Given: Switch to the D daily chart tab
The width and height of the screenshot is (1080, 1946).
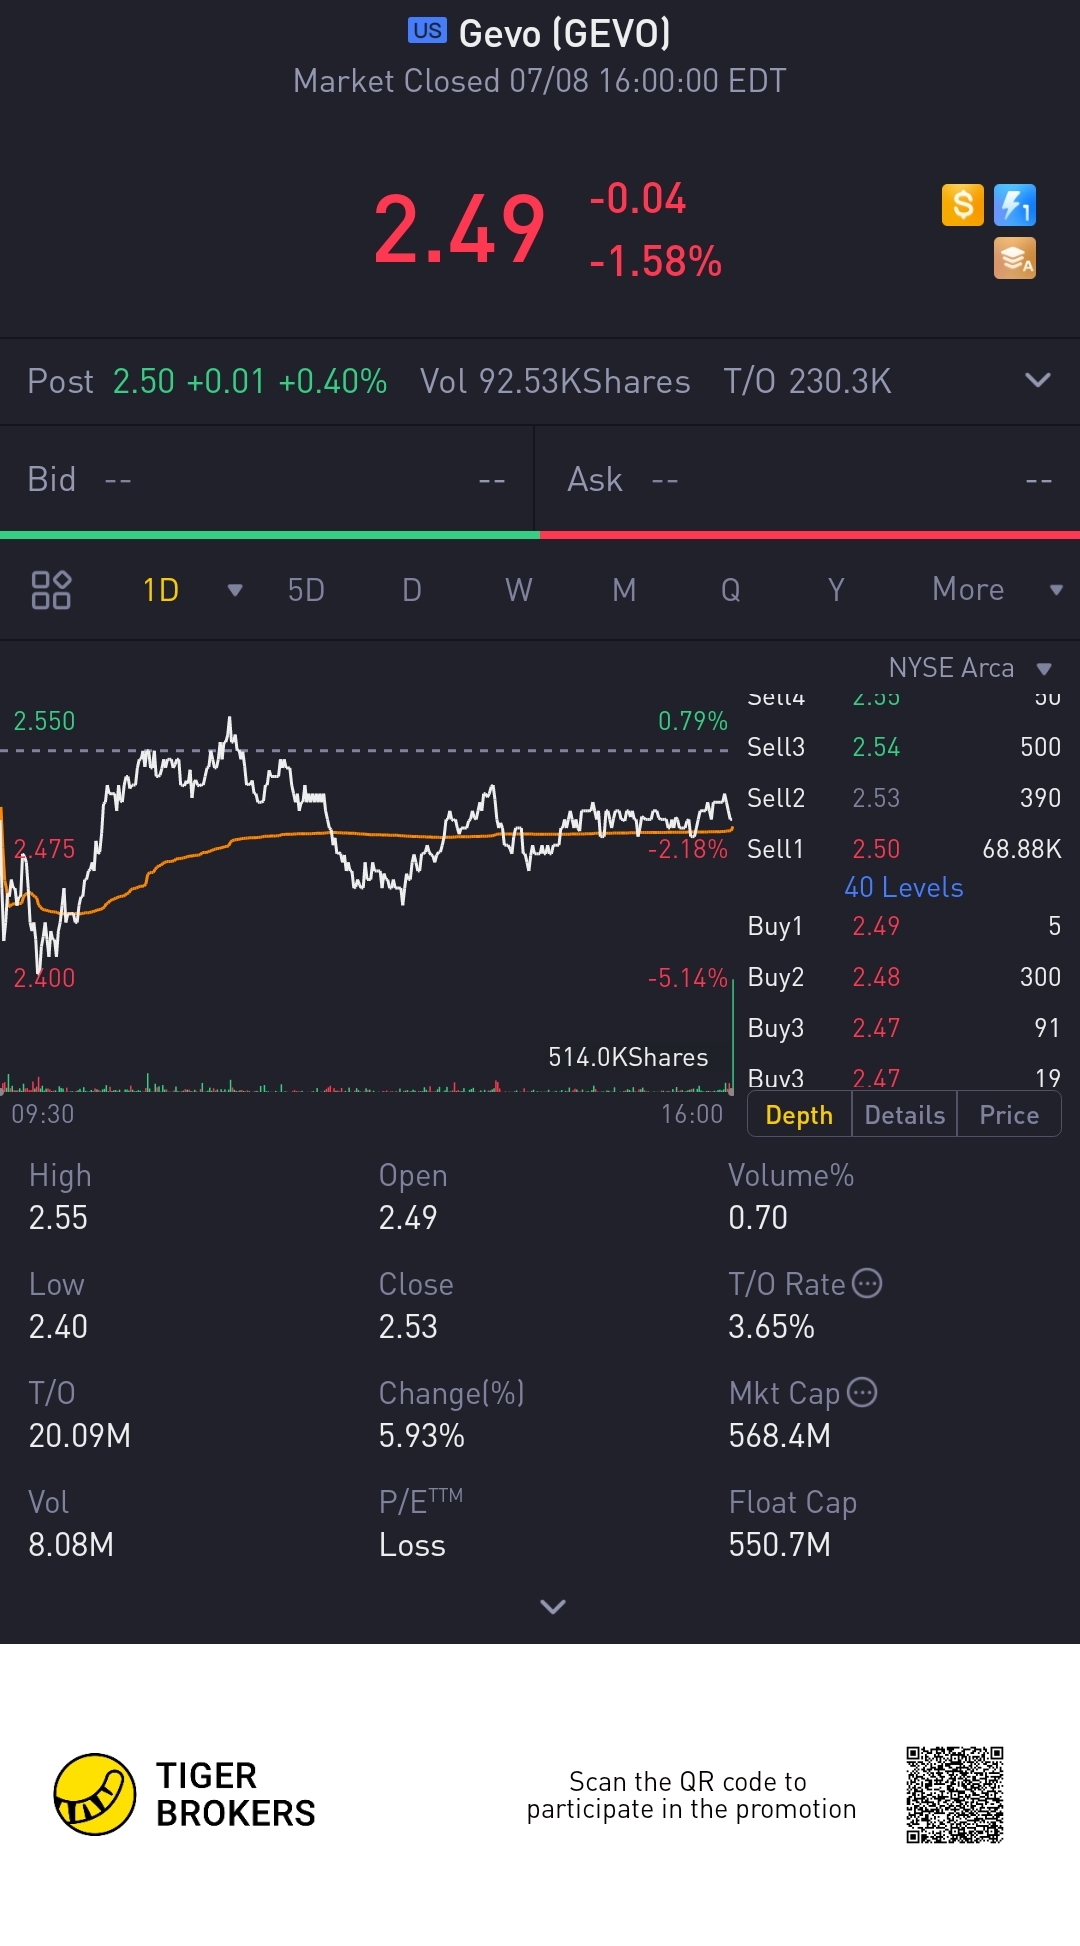Looking at the screenshot, I should pyautogui.click(x=412, y=590).
